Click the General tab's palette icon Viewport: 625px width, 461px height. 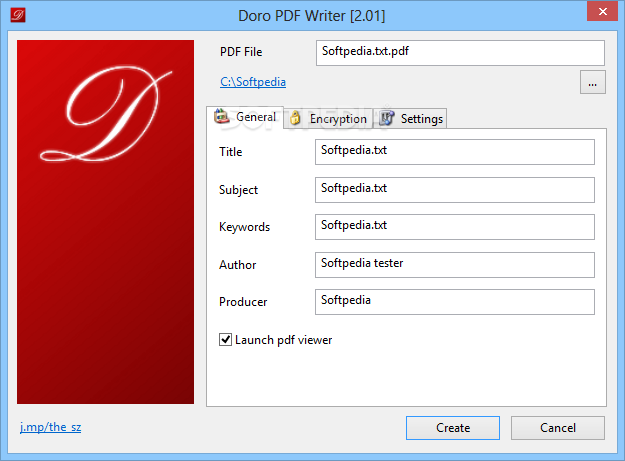coord(222,116)
